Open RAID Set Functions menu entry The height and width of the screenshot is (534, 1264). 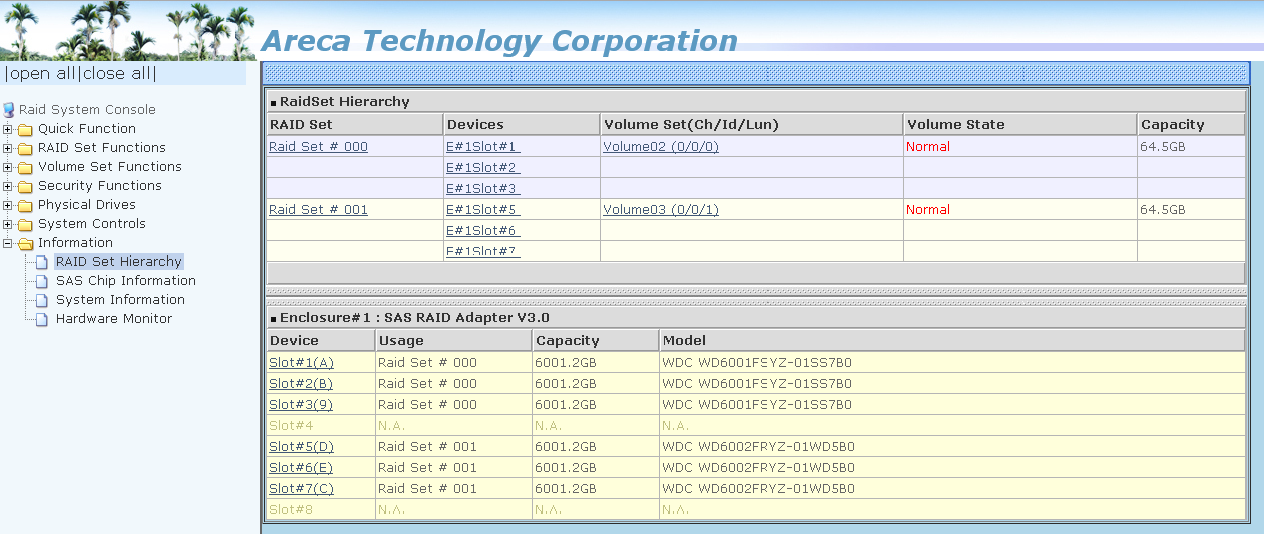click(x=102, y=148)
